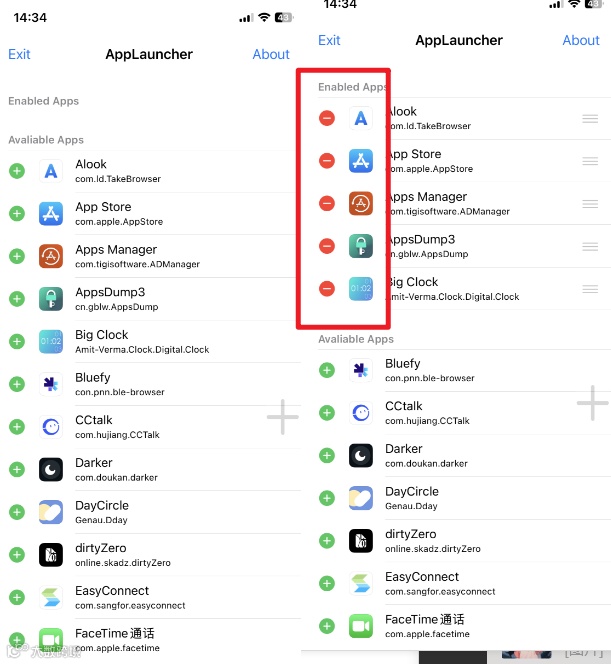611x664 pixels.
Task: Tap the large gray plus on right screen
Action: tap(592, 403)
